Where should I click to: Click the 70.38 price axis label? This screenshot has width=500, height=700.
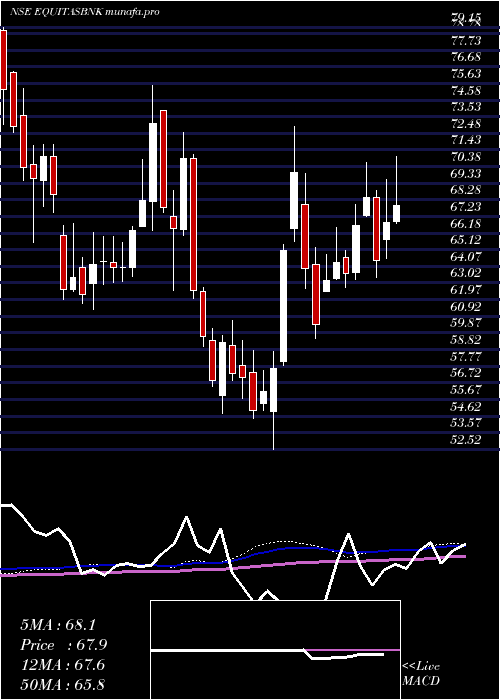click(466, 157)
